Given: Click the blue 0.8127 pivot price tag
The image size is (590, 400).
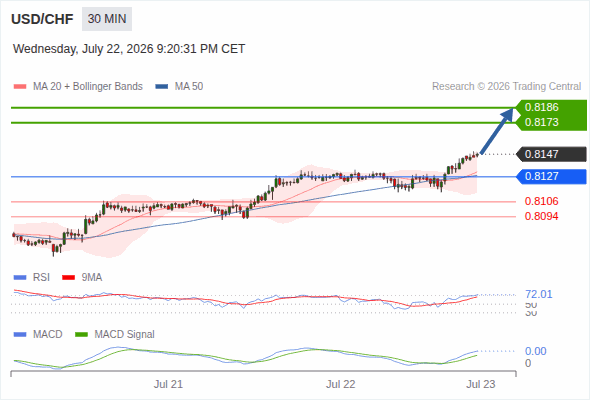Looking at the screenshot, I should [x=552, y=176].
